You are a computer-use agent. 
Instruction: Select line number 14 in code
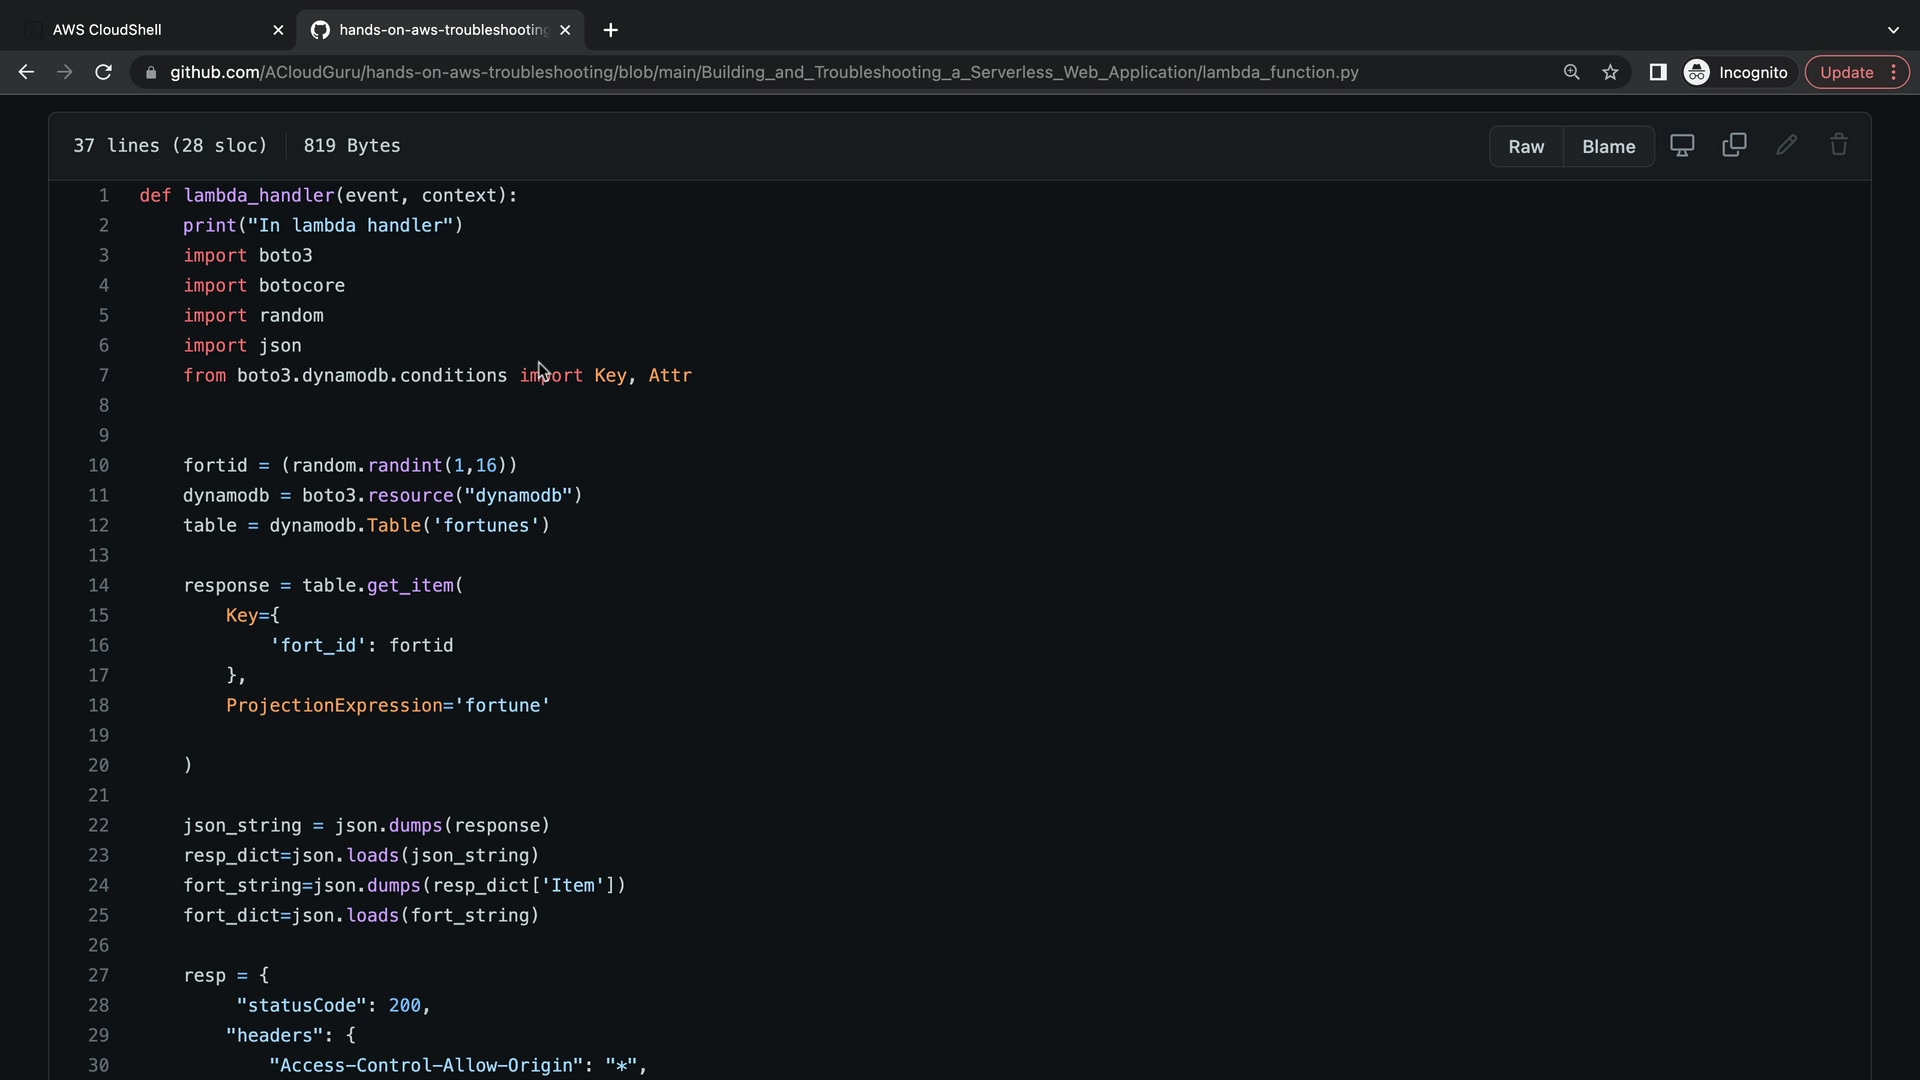click(98, 585)
